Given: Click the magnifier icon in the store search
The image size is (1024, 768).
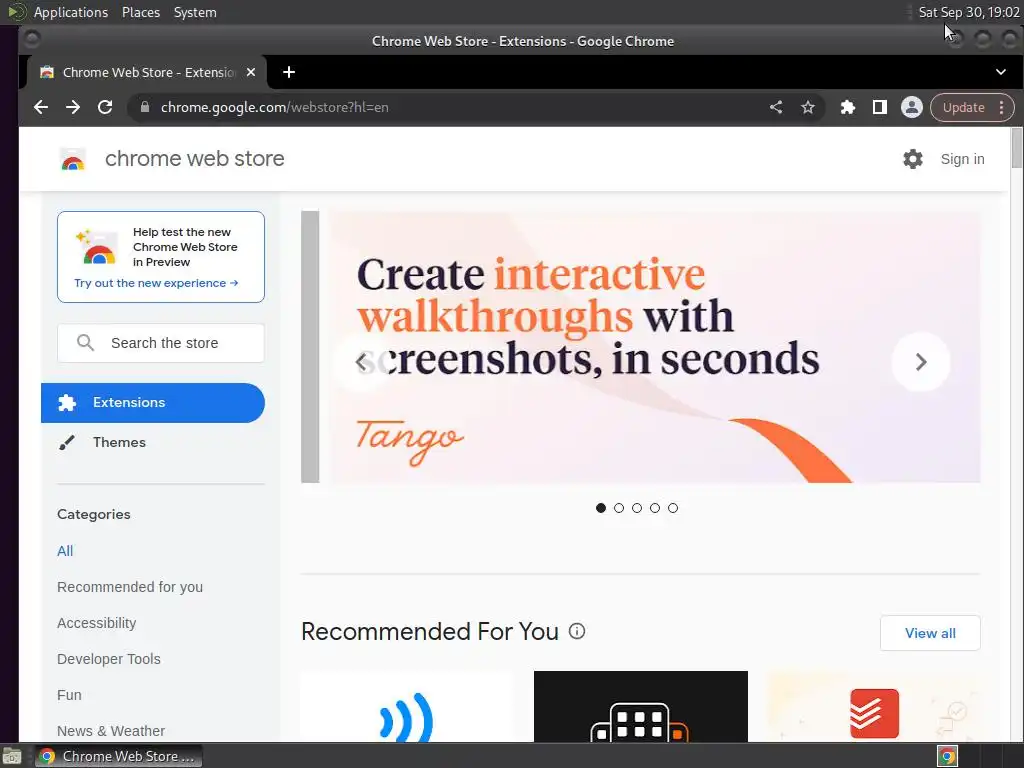Looking at the screenshot, I should (86, 342).
